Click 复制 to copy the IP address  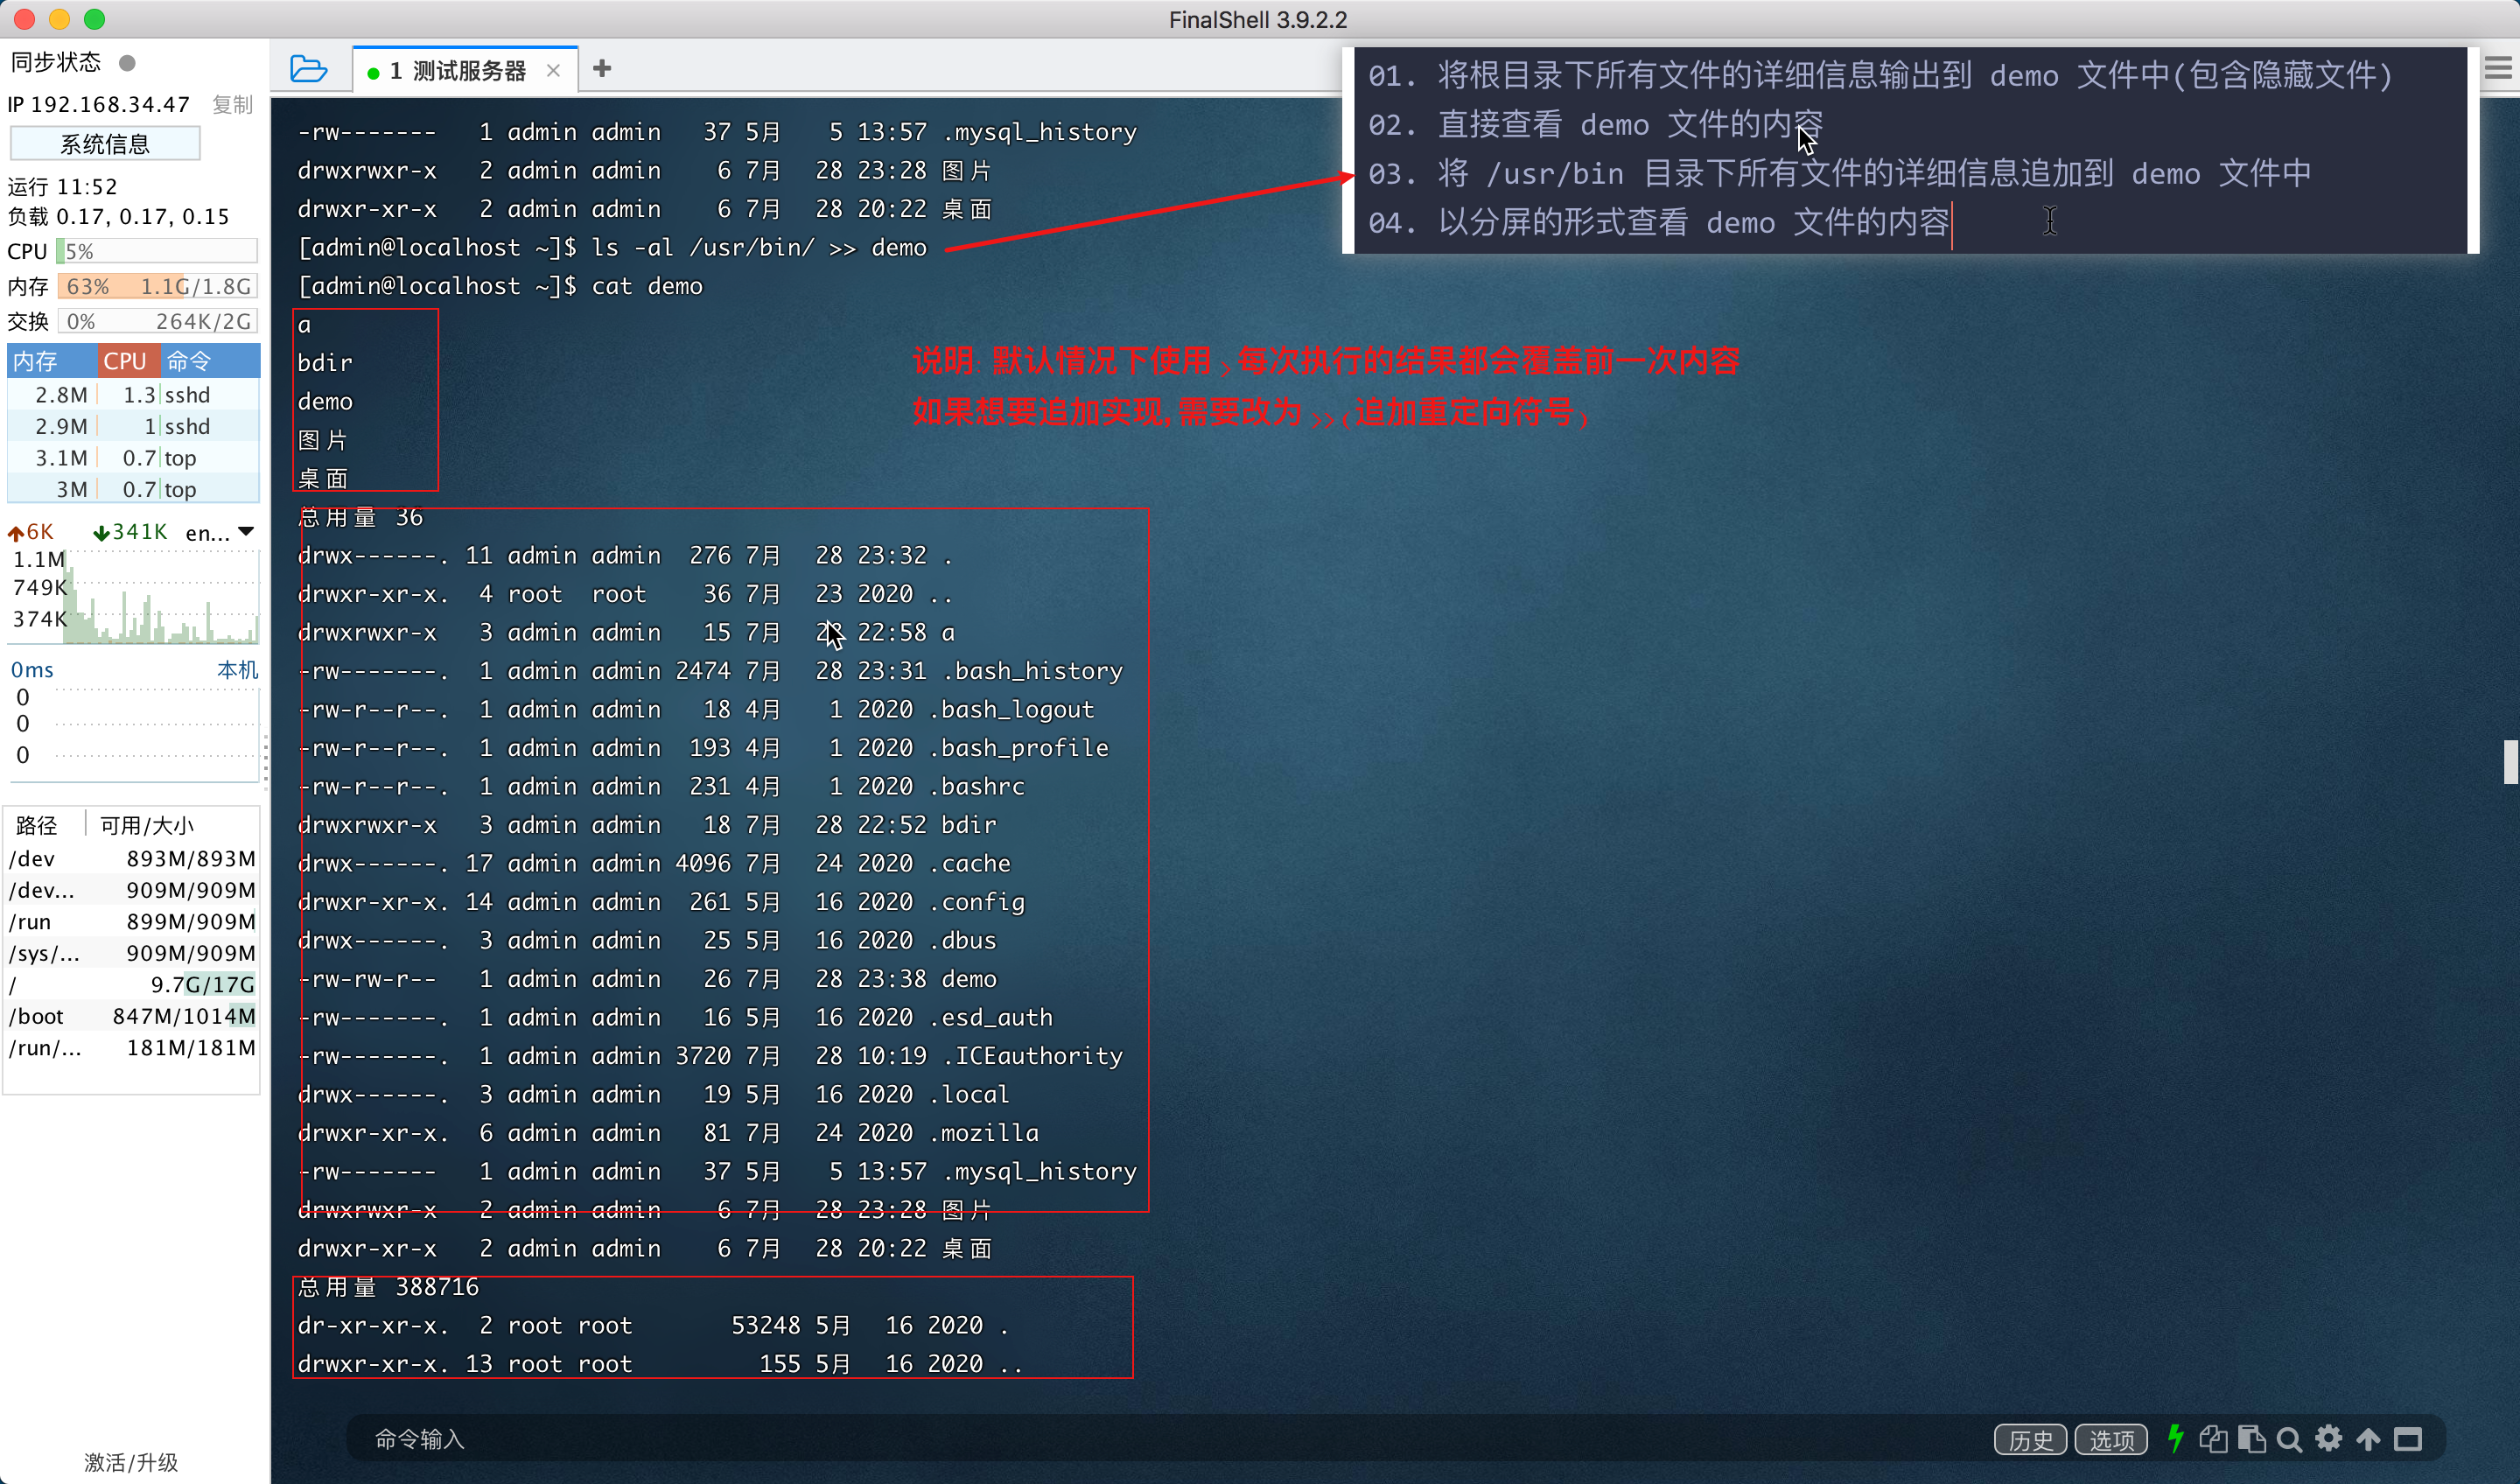232,104
